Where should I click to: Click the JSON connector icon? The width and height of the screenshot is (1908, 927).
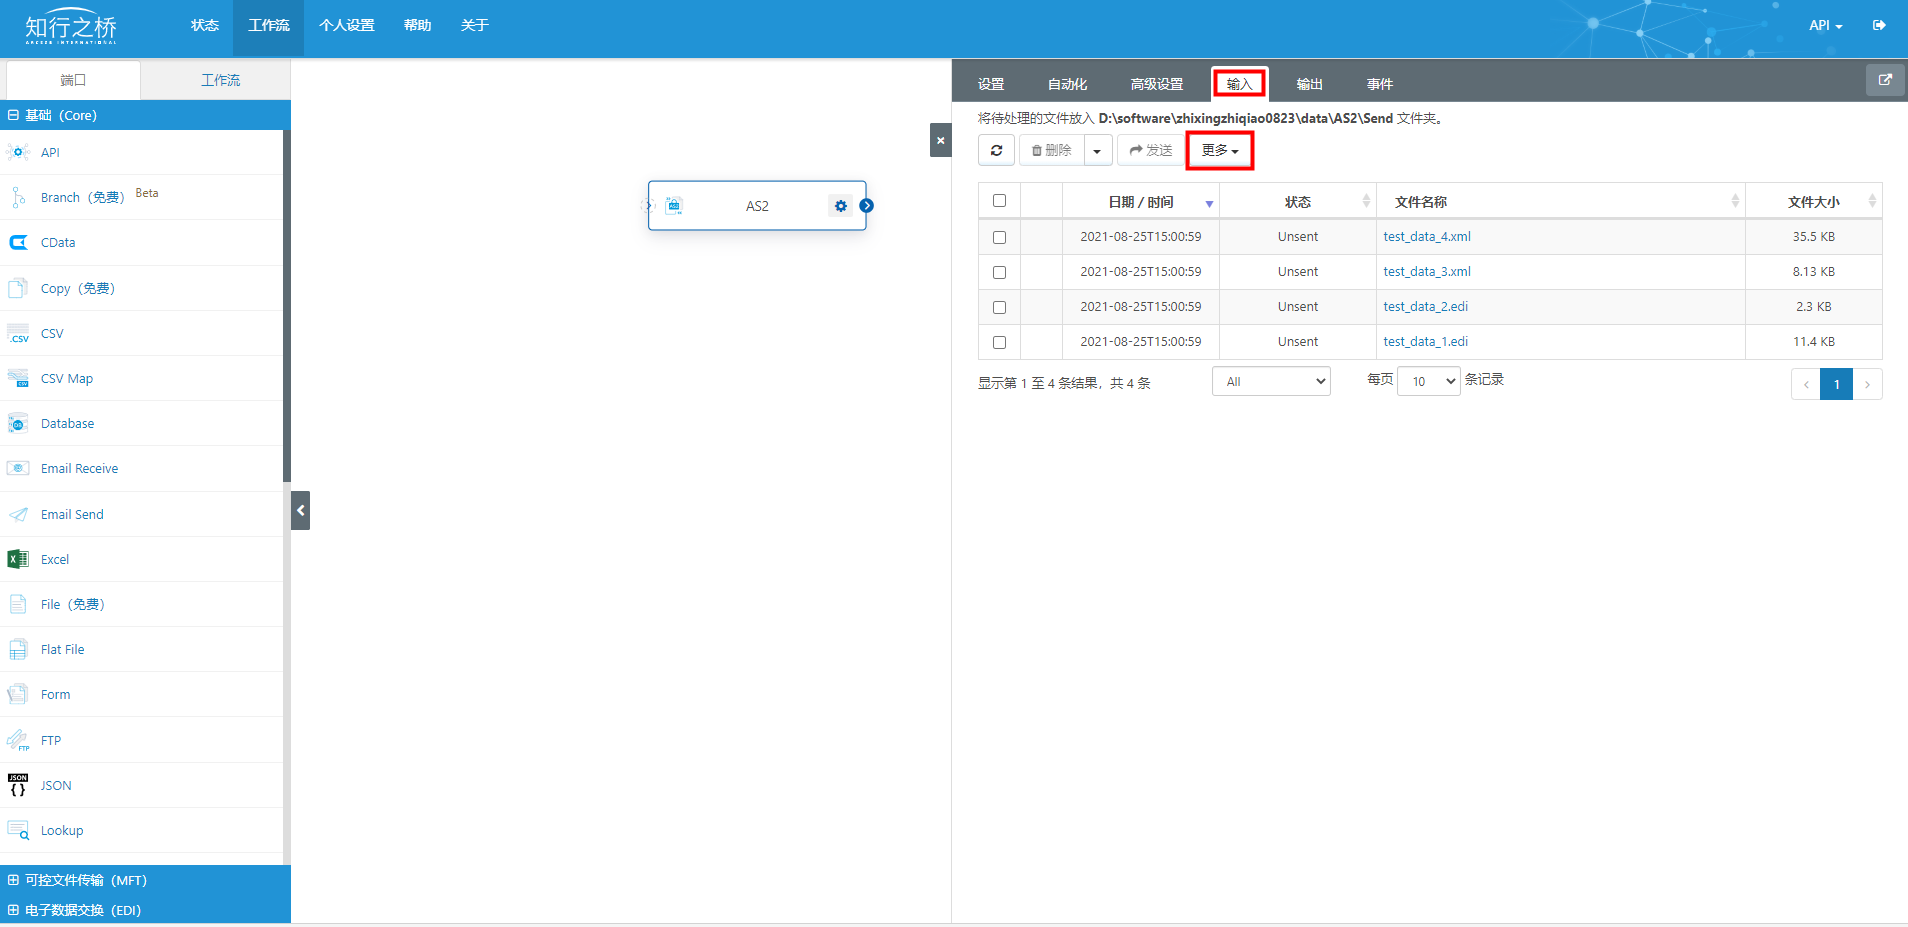[18, 785]
